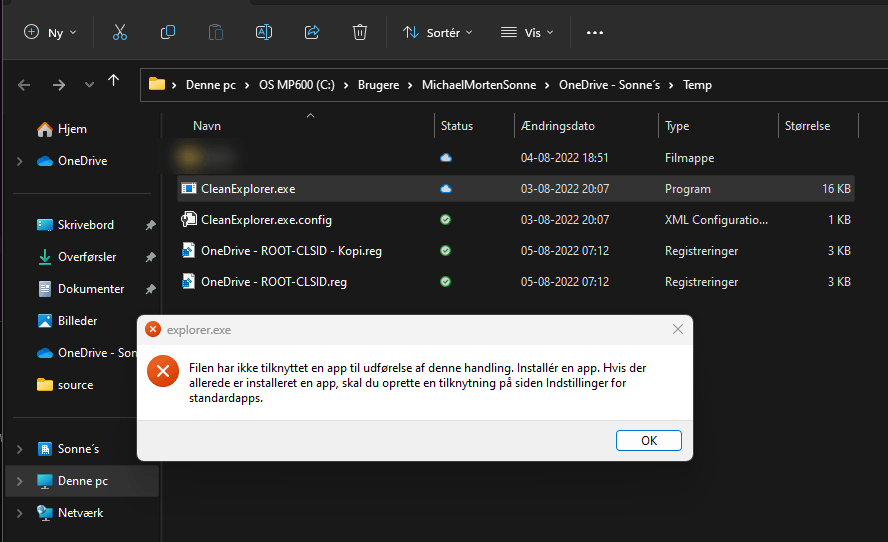This screenshot has width=888, height=542.
Task: Click the XML Configuratio... type cell
Action: tap(716, 220)
